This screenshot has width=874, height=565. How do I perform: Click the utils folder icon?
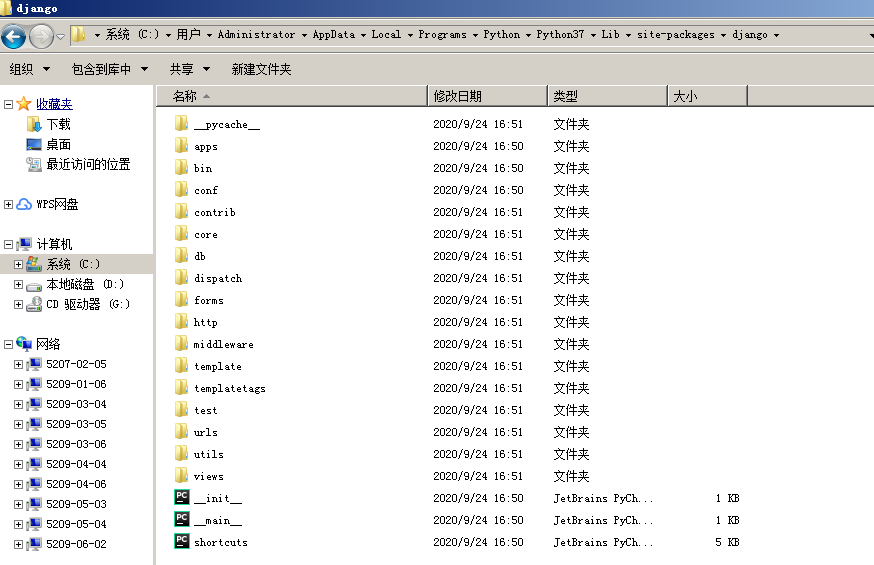coord(181,454)
